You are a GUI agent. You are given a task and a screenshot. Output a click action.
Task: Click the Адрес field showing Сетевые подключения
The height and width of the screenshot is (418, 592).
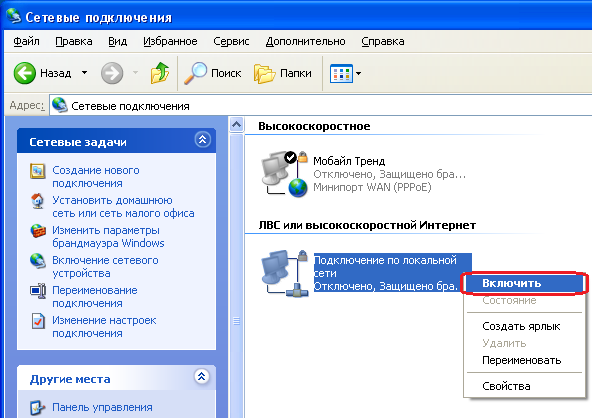point(321,106)
